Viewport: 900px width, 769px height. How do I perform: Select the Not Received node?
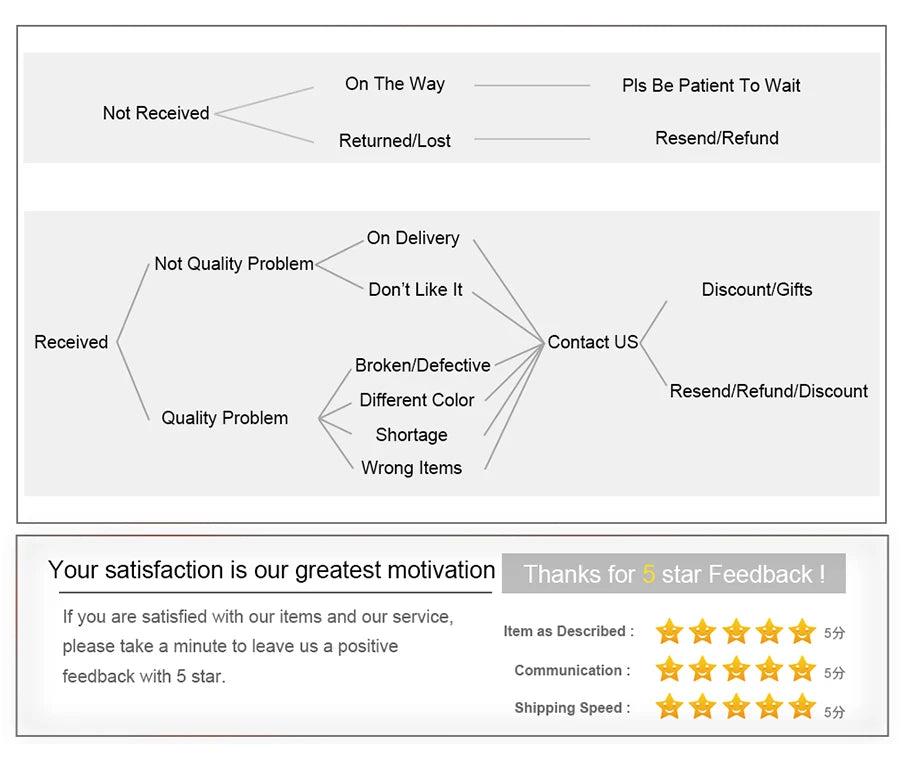point(156,113)
